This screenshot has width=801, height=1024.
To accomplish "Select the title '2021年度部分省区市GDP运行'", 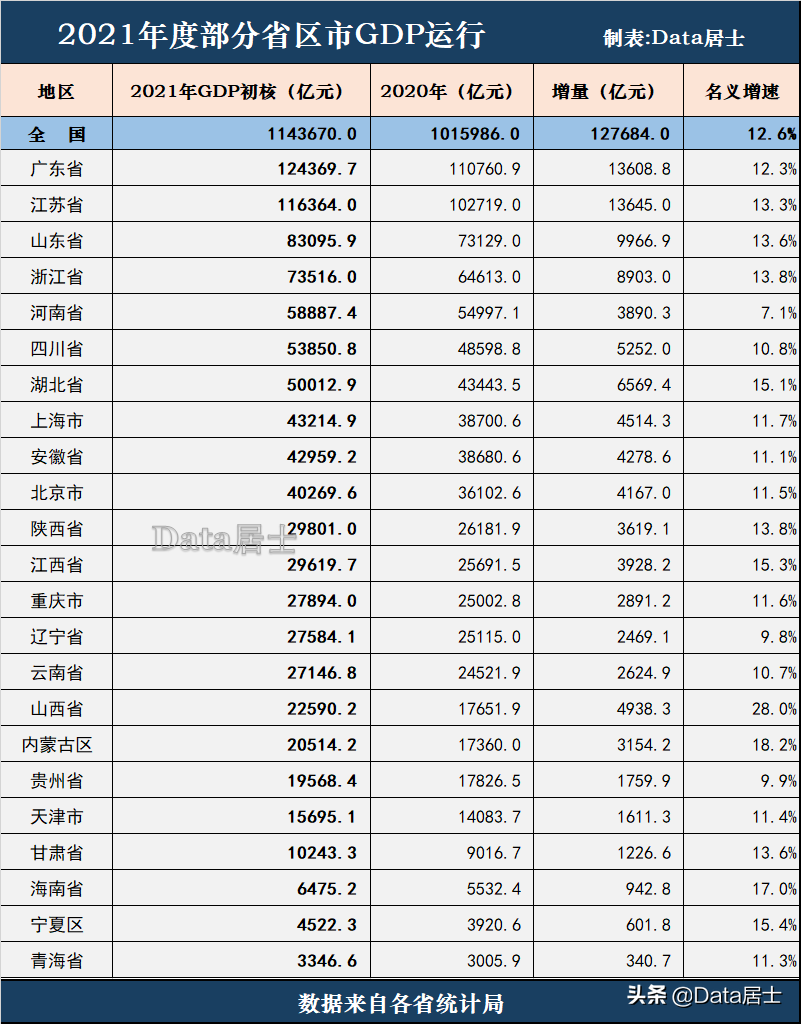I will click(272, 35).
